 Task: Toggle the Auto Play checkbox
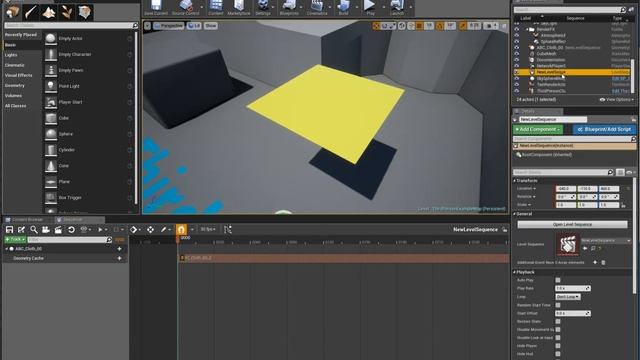(558, 280)
